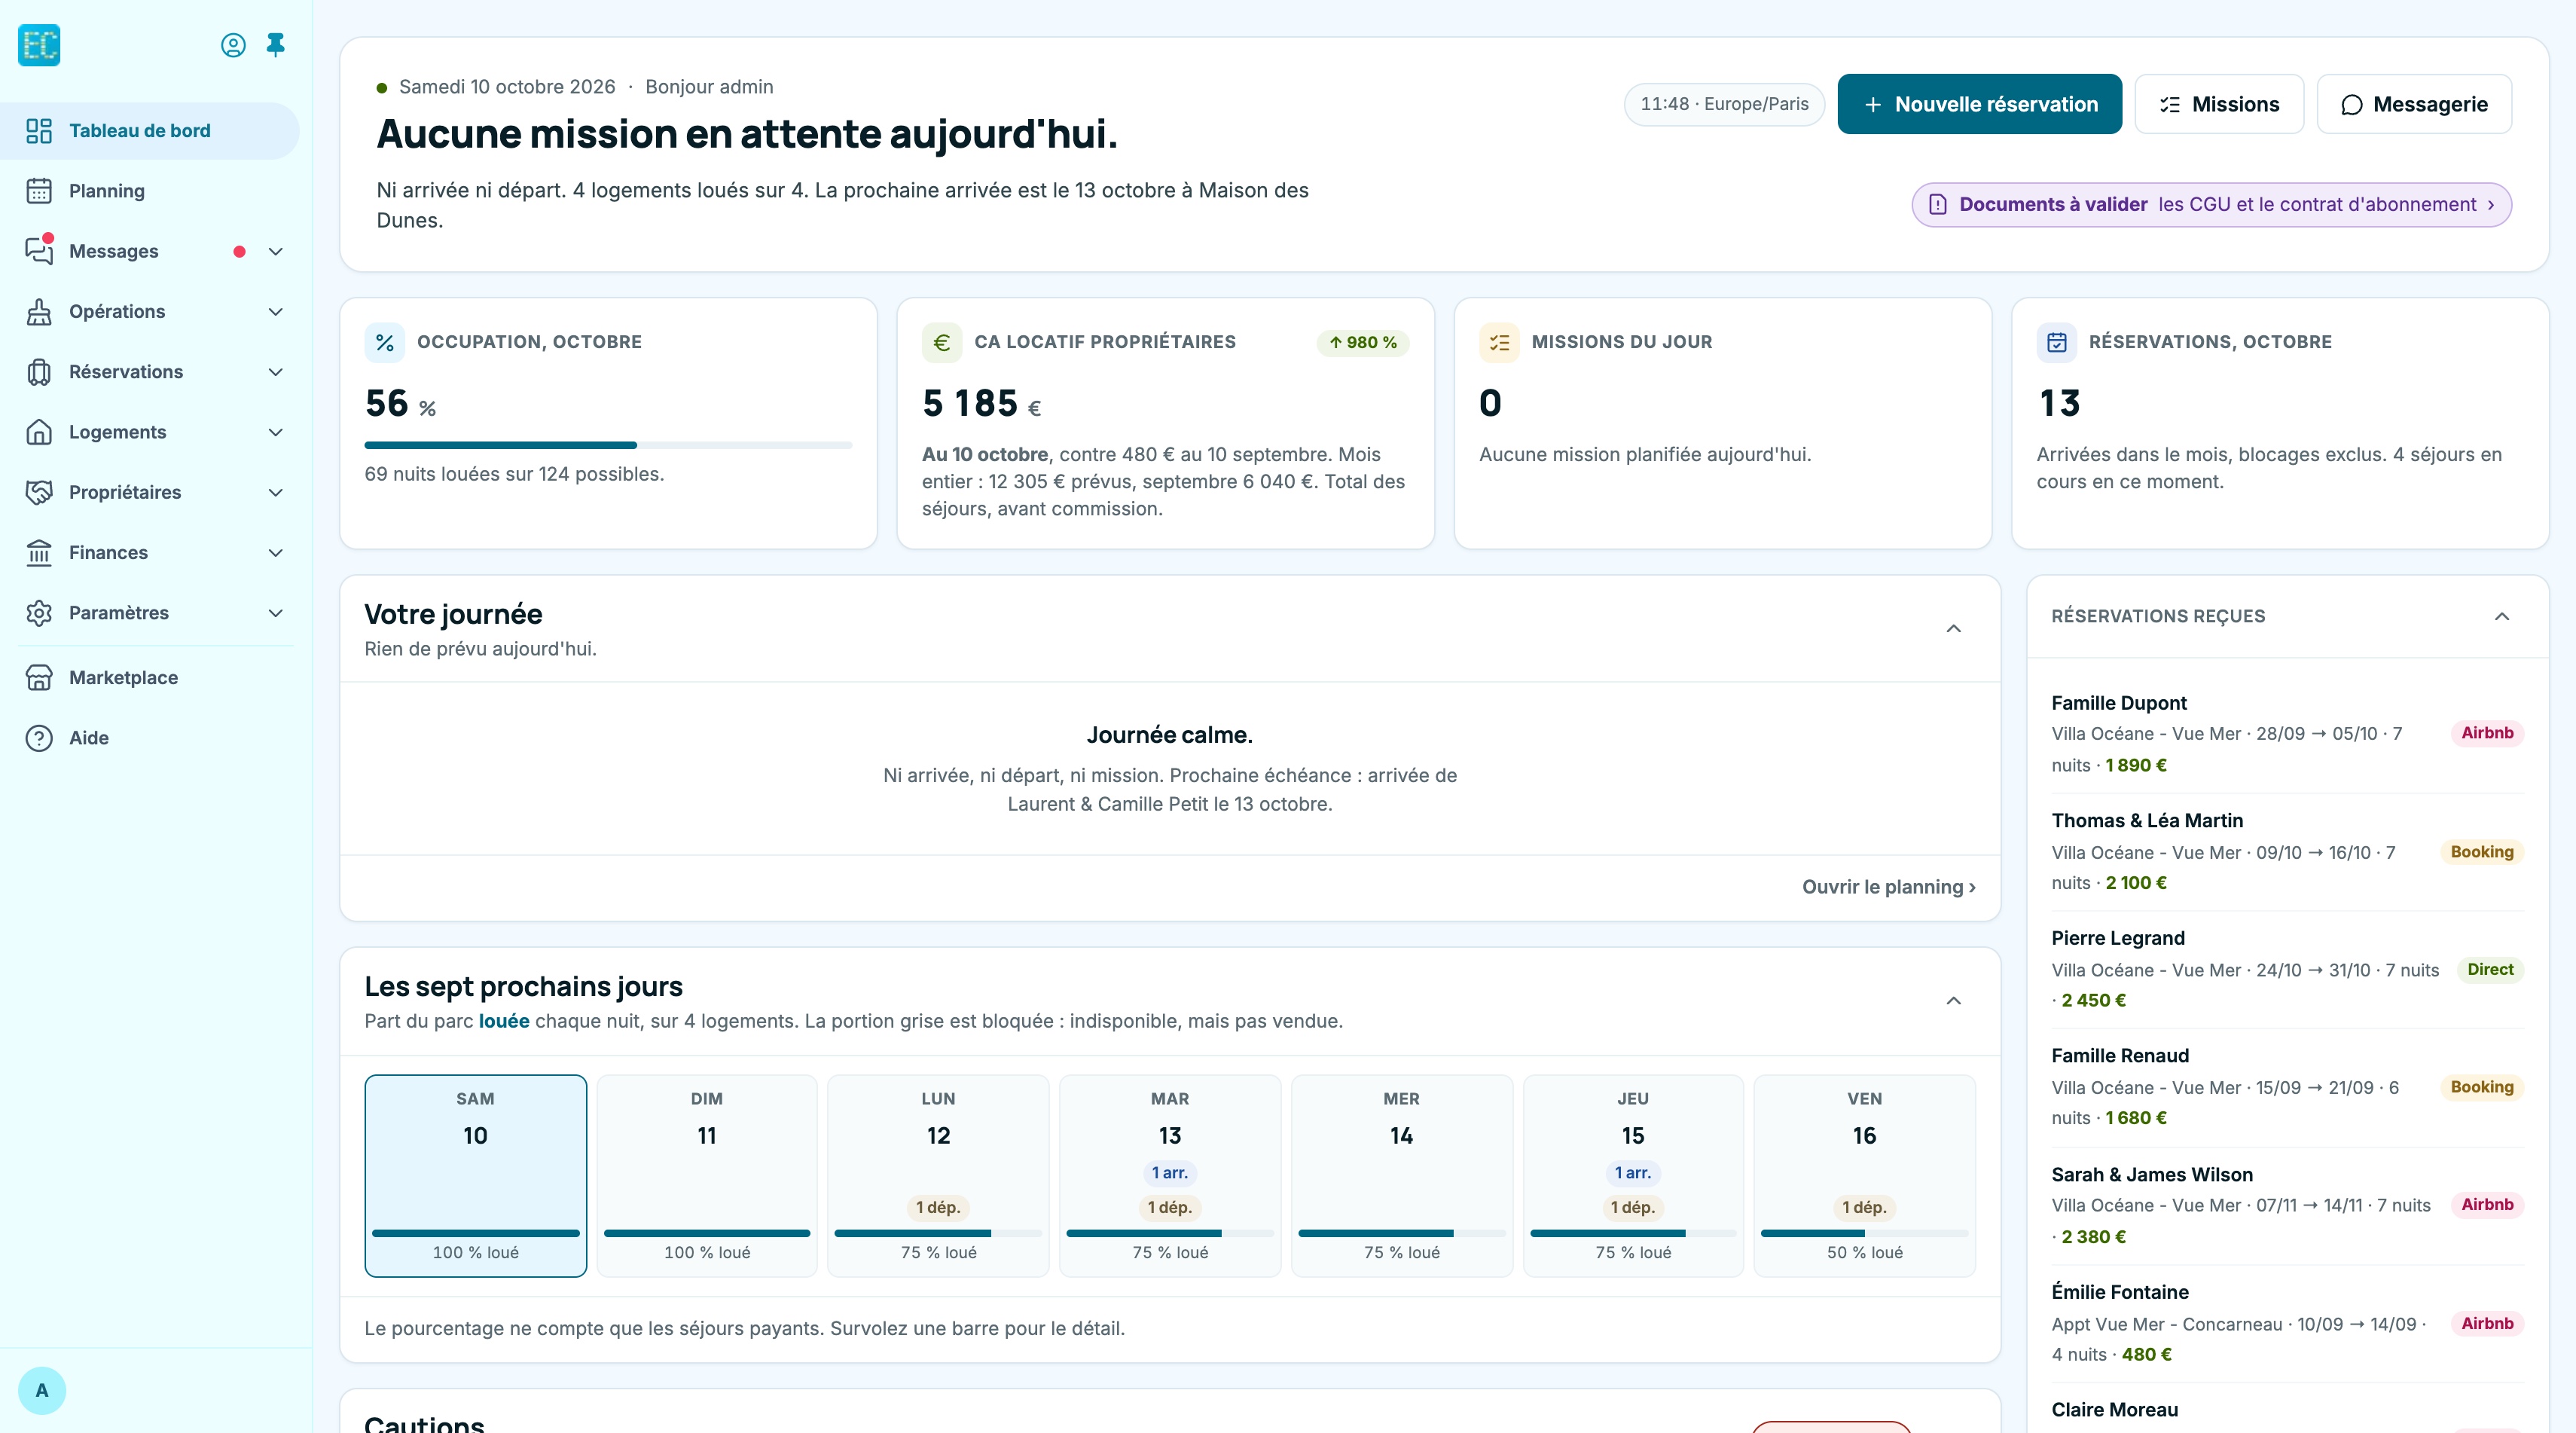2576x1433 pixels.
Task: Open the Famille Dupont reservation
Action: (2287, 734)
